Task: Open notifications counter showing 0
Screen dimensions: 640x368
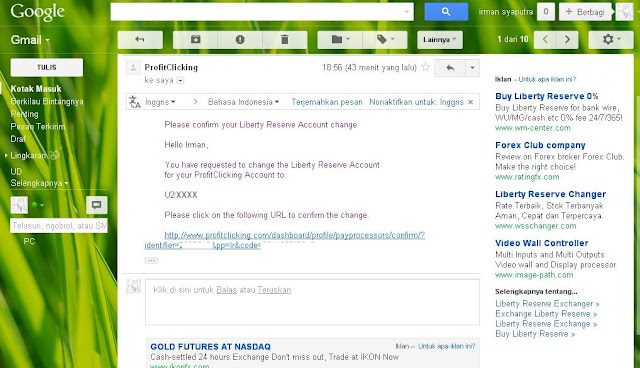Action: tap(546, 12)
